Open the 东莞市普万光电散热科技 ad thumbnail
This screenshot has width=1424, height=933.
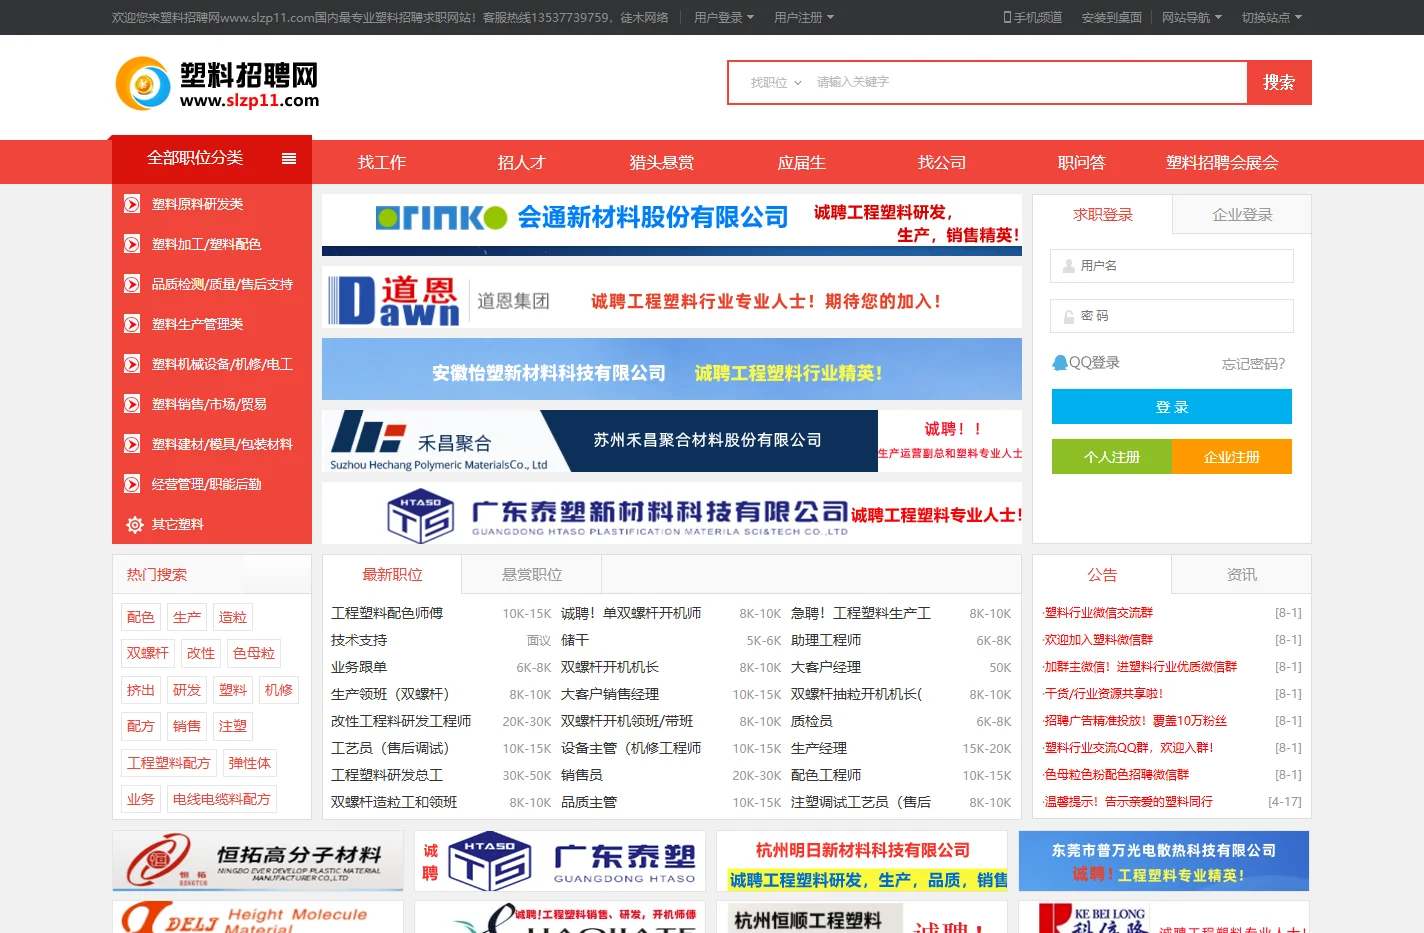click(1164, 861)
